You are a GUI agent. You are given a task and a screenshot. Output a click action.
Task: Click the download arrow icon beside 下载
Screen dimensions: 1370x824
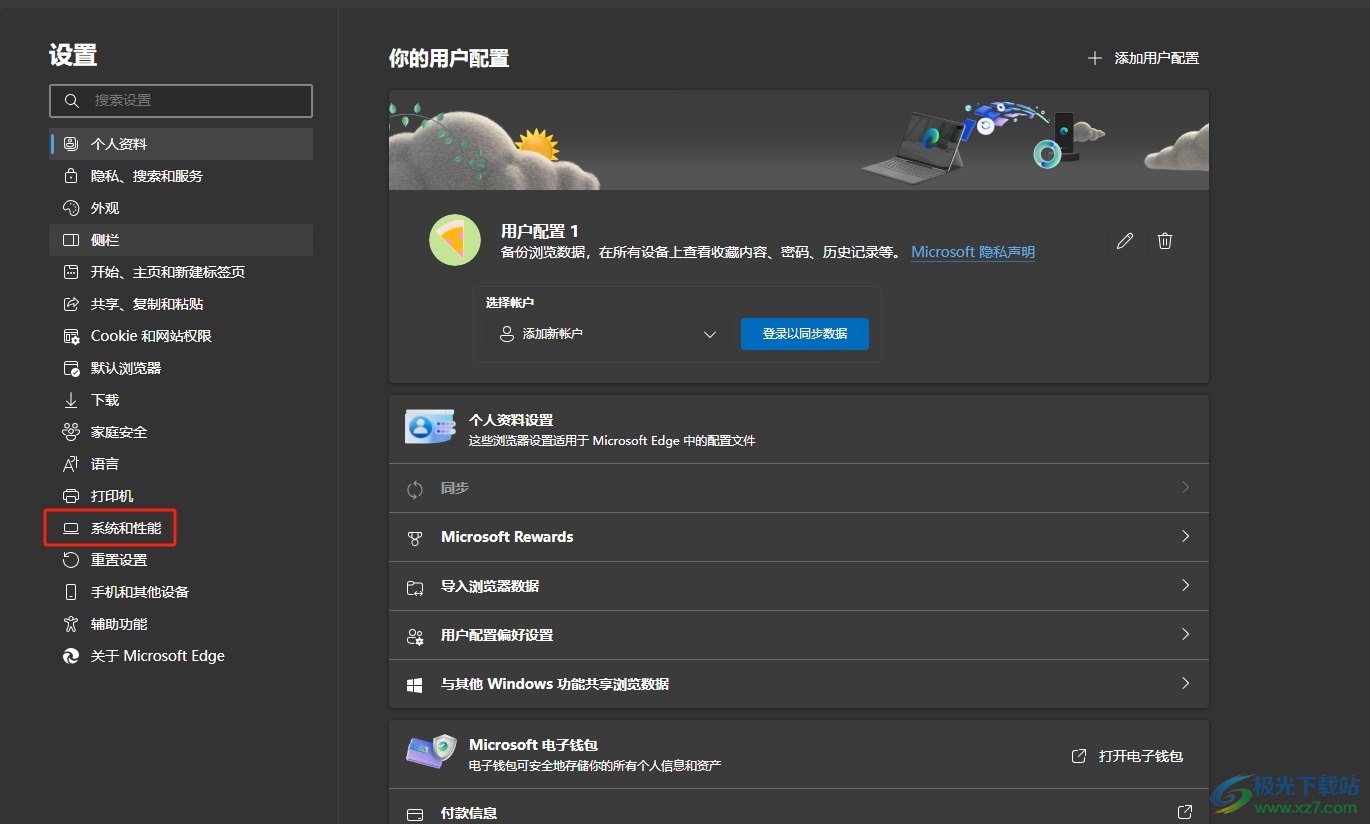pyautogui.click(x=71, y=400)
